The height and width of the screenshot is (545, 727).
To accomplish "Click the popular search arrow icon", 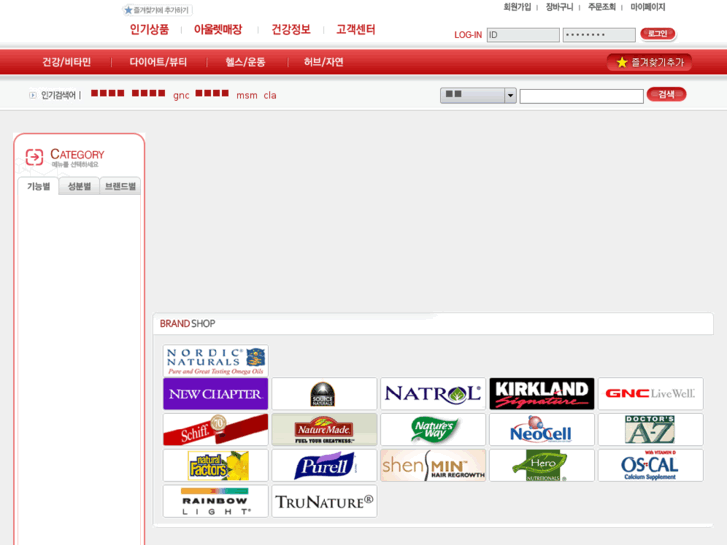I will coord(32,95).
